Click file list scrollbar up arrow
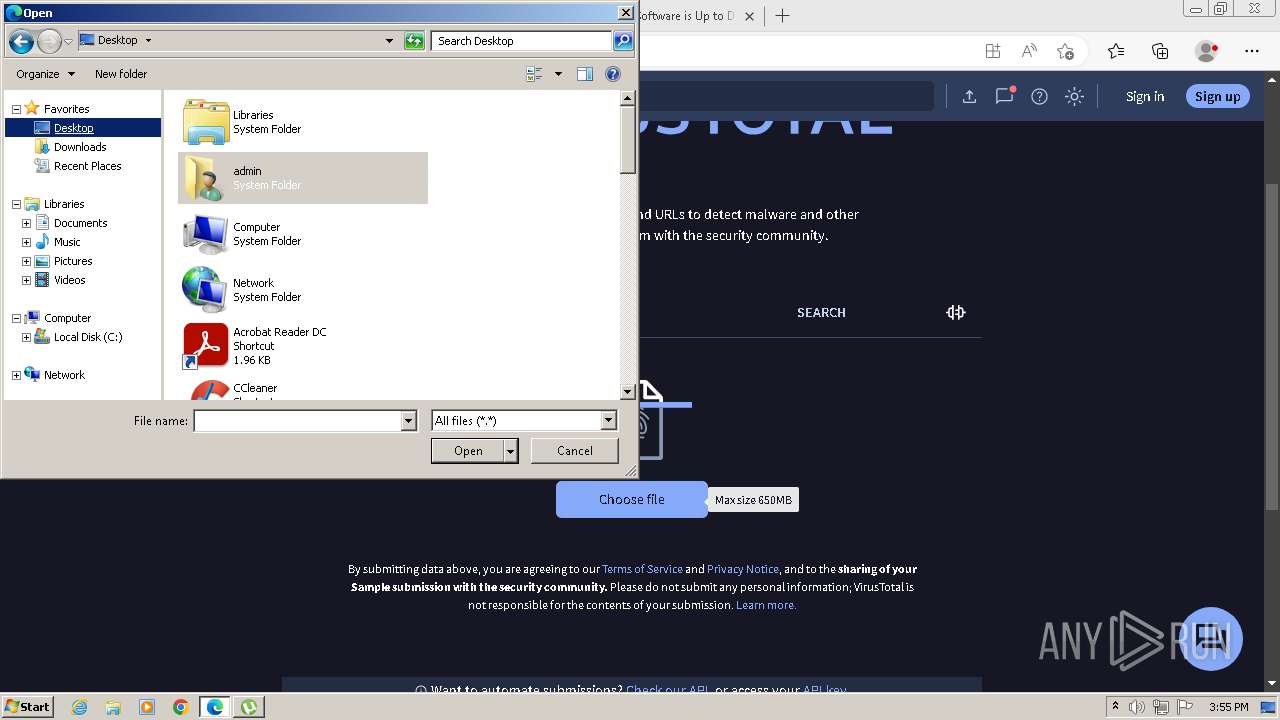This screenshot has height=720, width=1280. pyautogui.click(x=628, y=98)
